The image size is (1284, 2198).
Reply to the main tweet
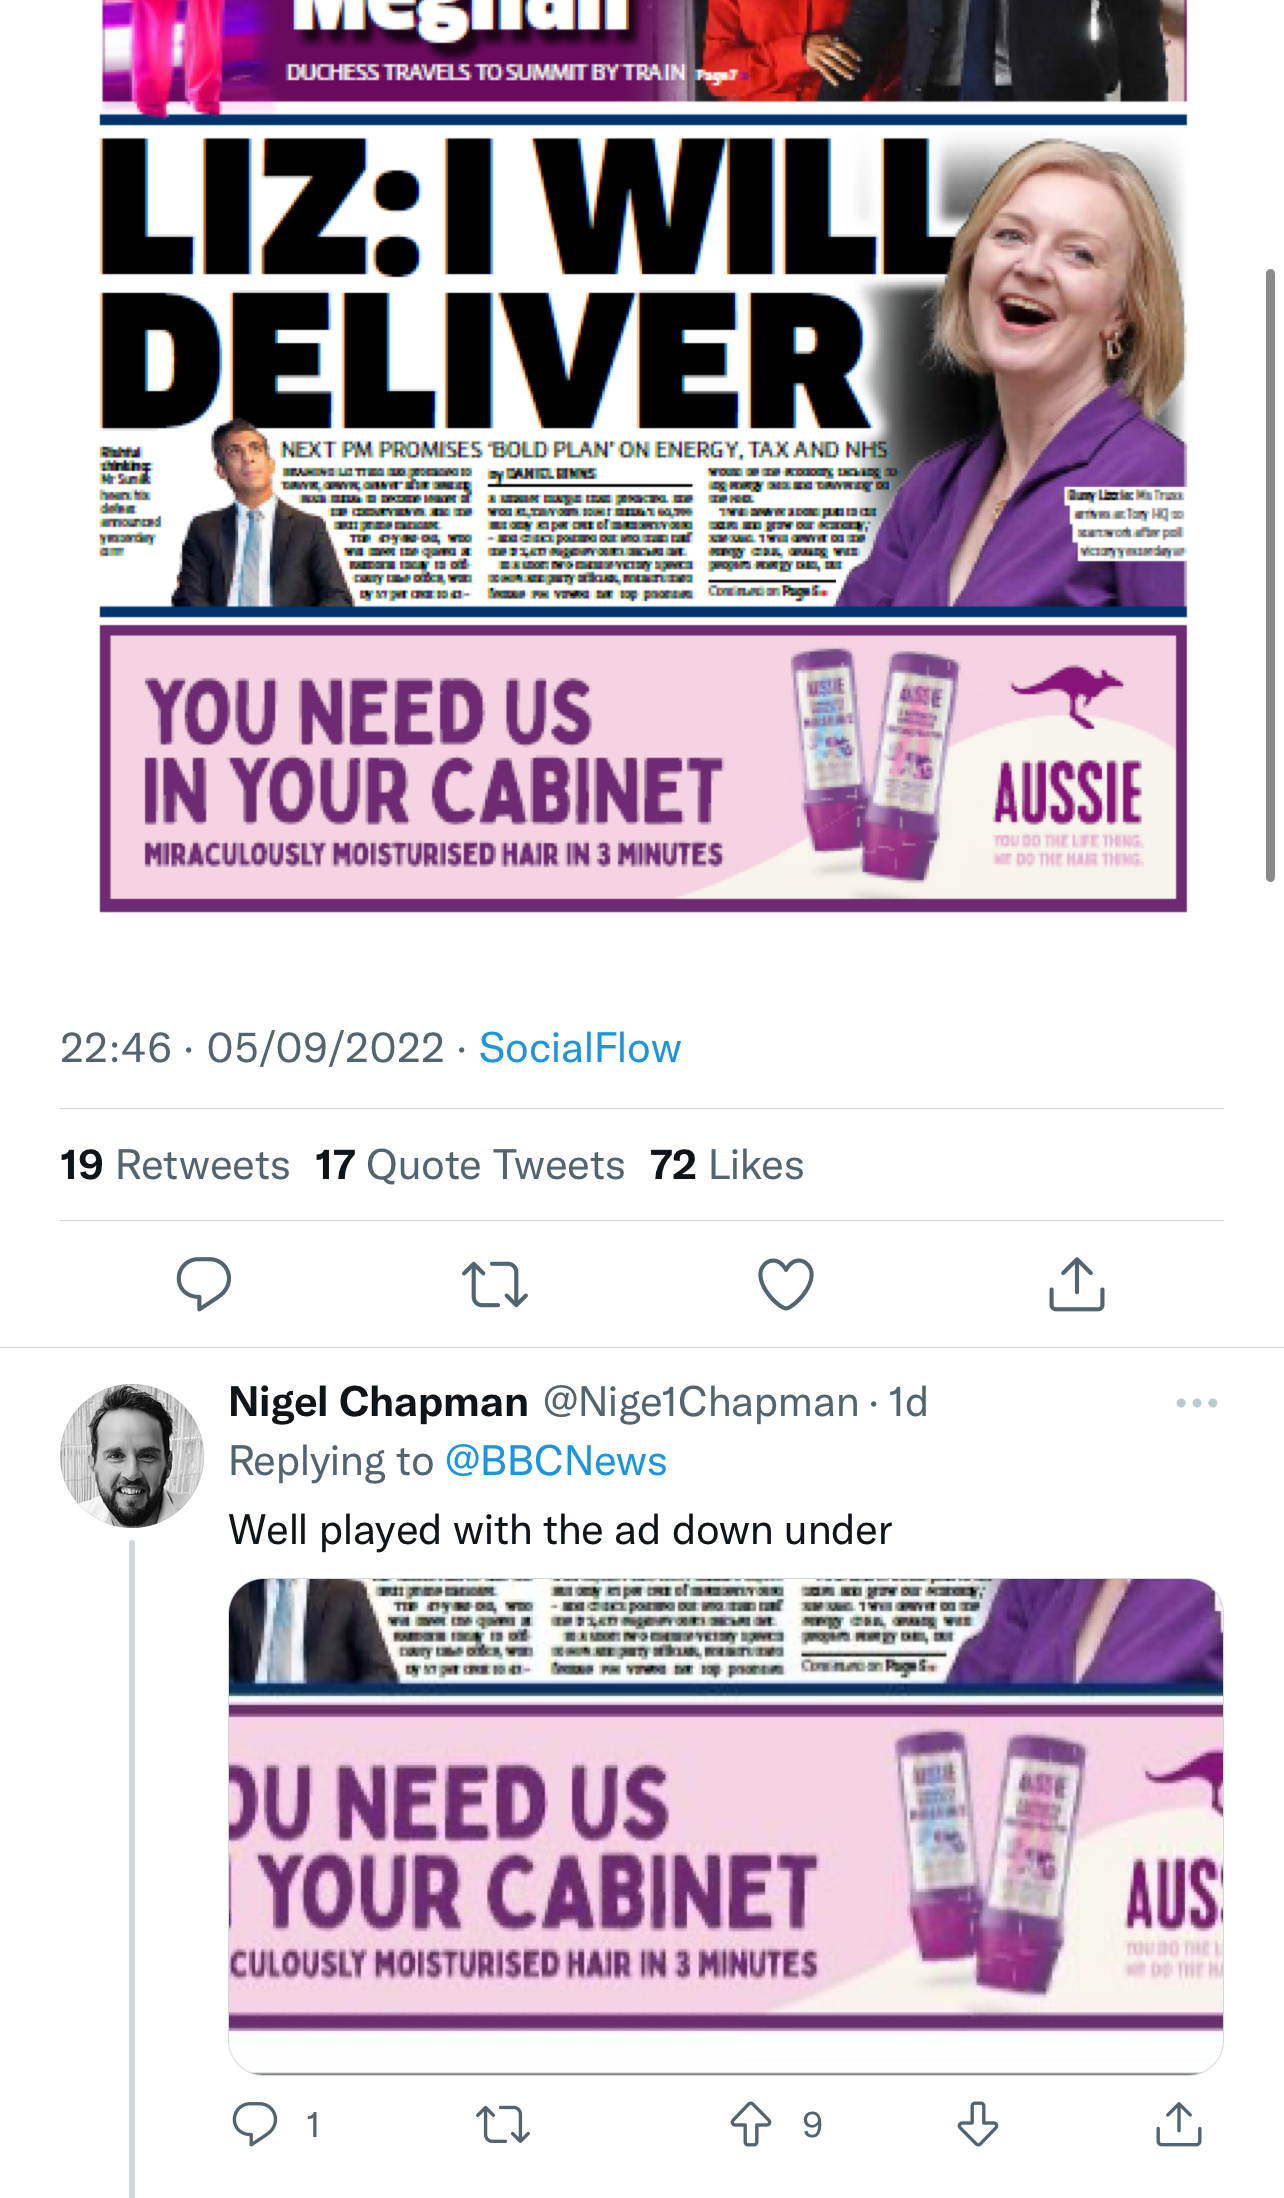point(204,1283)
